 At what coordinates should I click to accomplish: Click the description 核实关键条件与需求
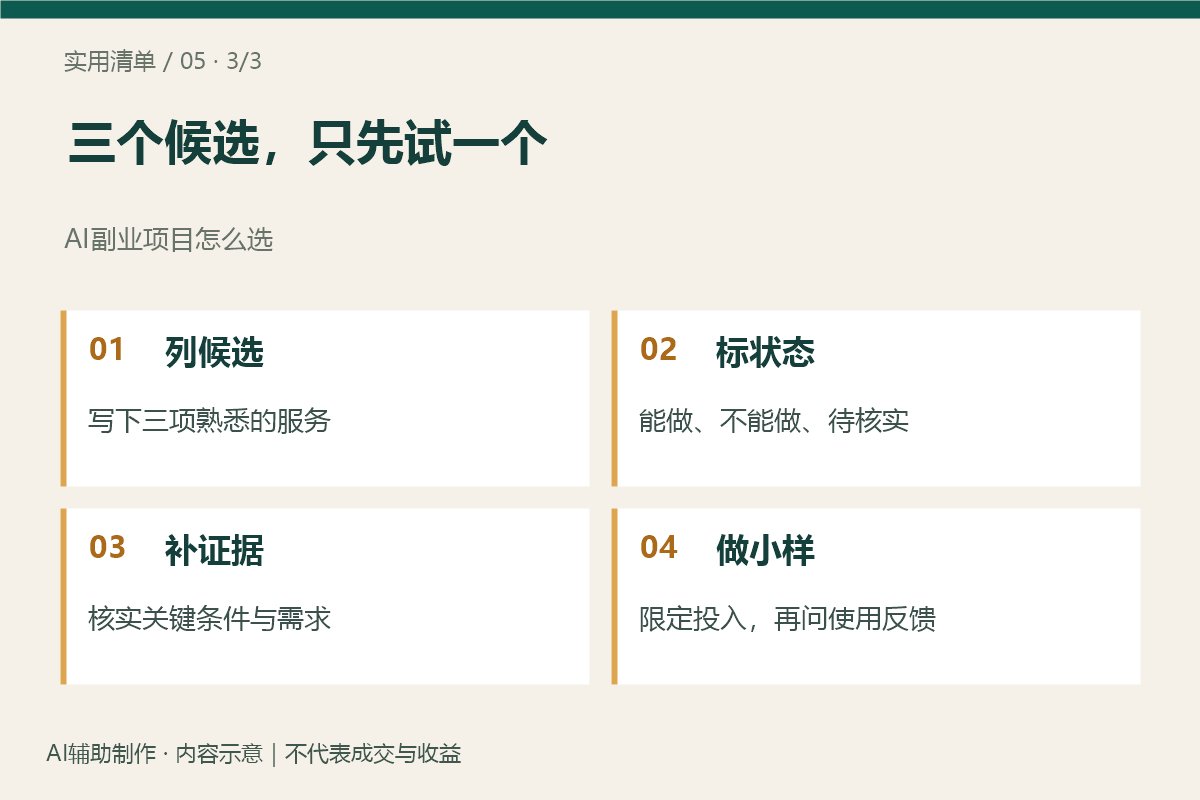[209, 618]
